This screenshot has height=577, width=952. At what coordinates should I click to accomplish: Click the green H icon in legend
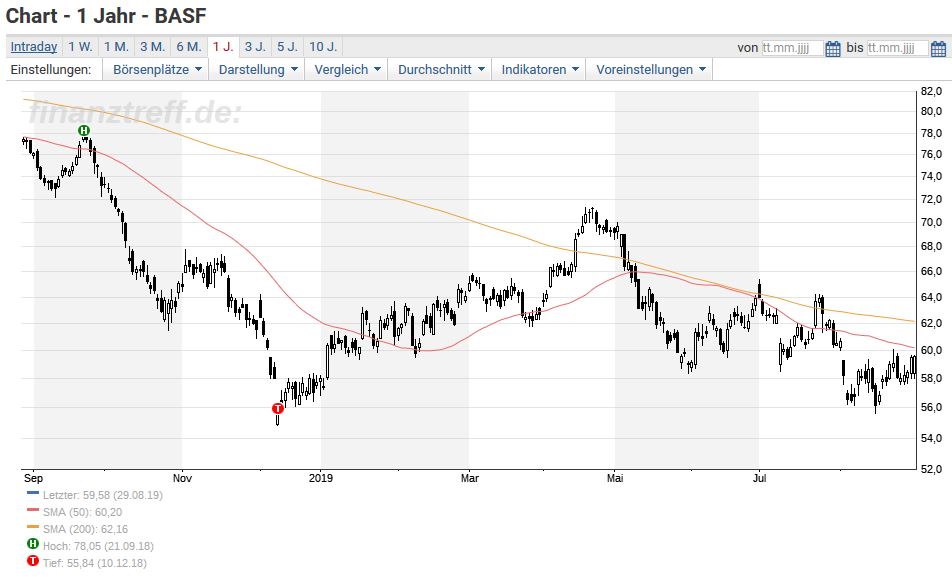33,544
